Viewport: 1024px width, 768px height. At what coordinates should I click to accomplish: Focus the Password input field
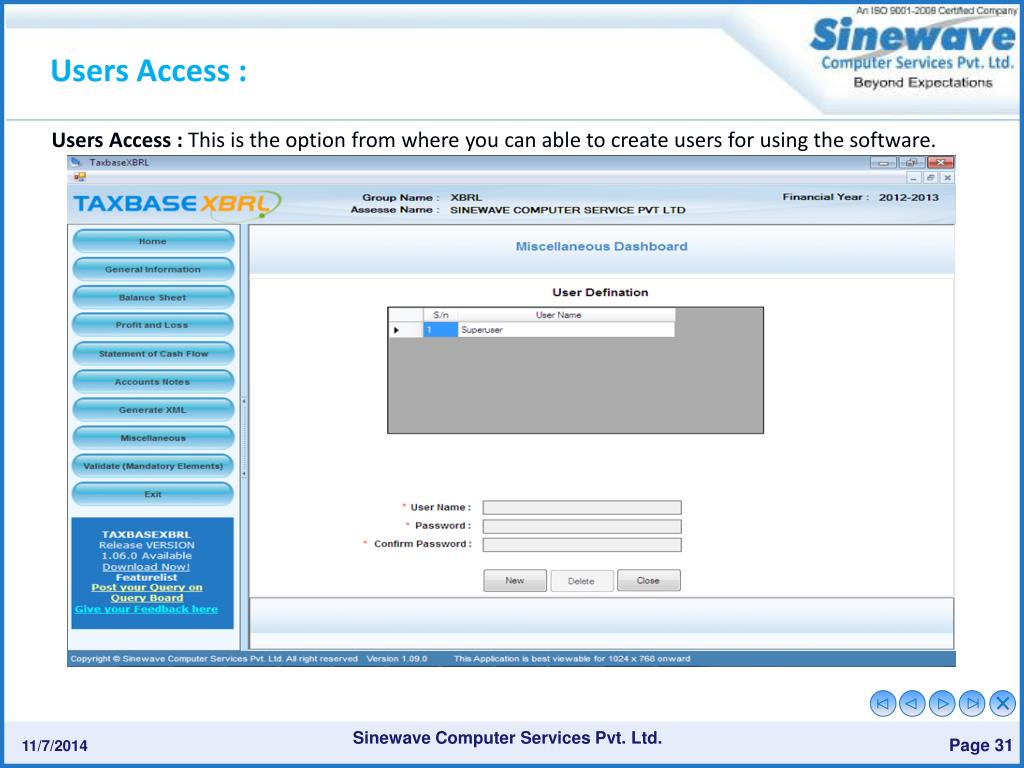tap(582, 526)
